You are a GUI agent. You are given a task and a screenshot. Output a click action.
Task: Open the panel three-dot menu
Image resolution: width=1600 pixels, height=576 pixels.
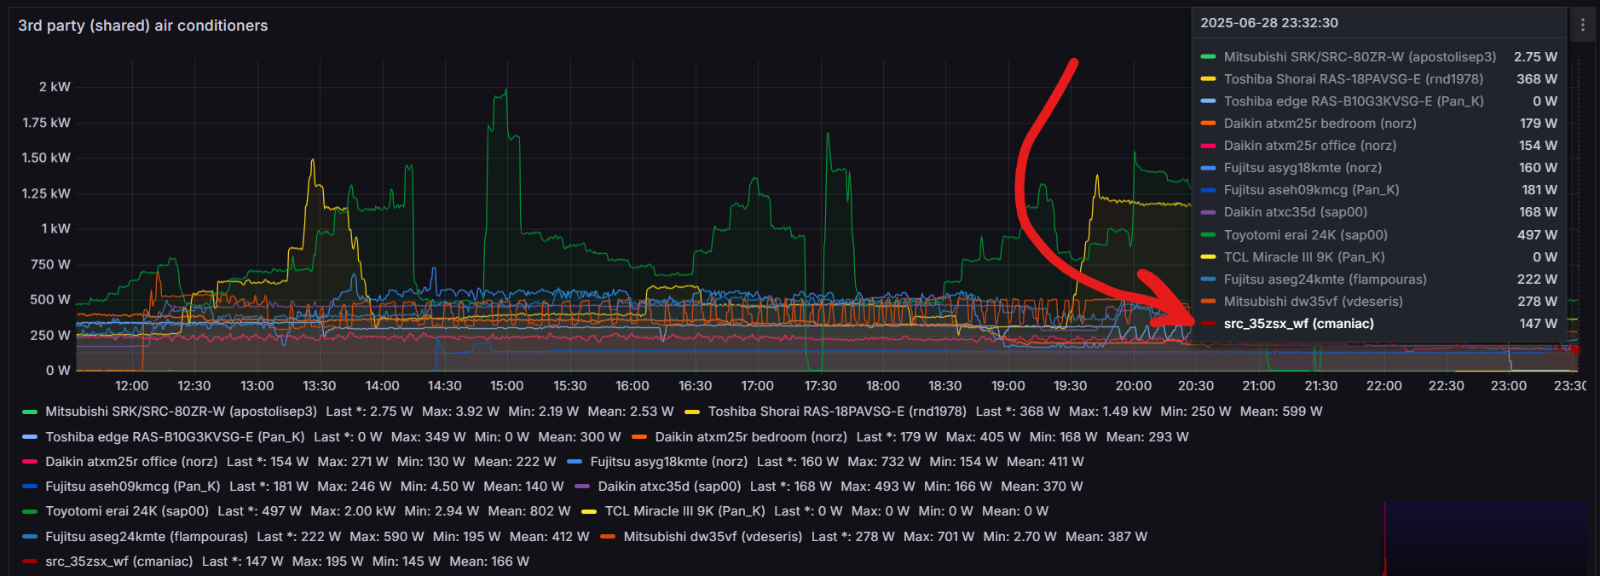[1582, 25]
